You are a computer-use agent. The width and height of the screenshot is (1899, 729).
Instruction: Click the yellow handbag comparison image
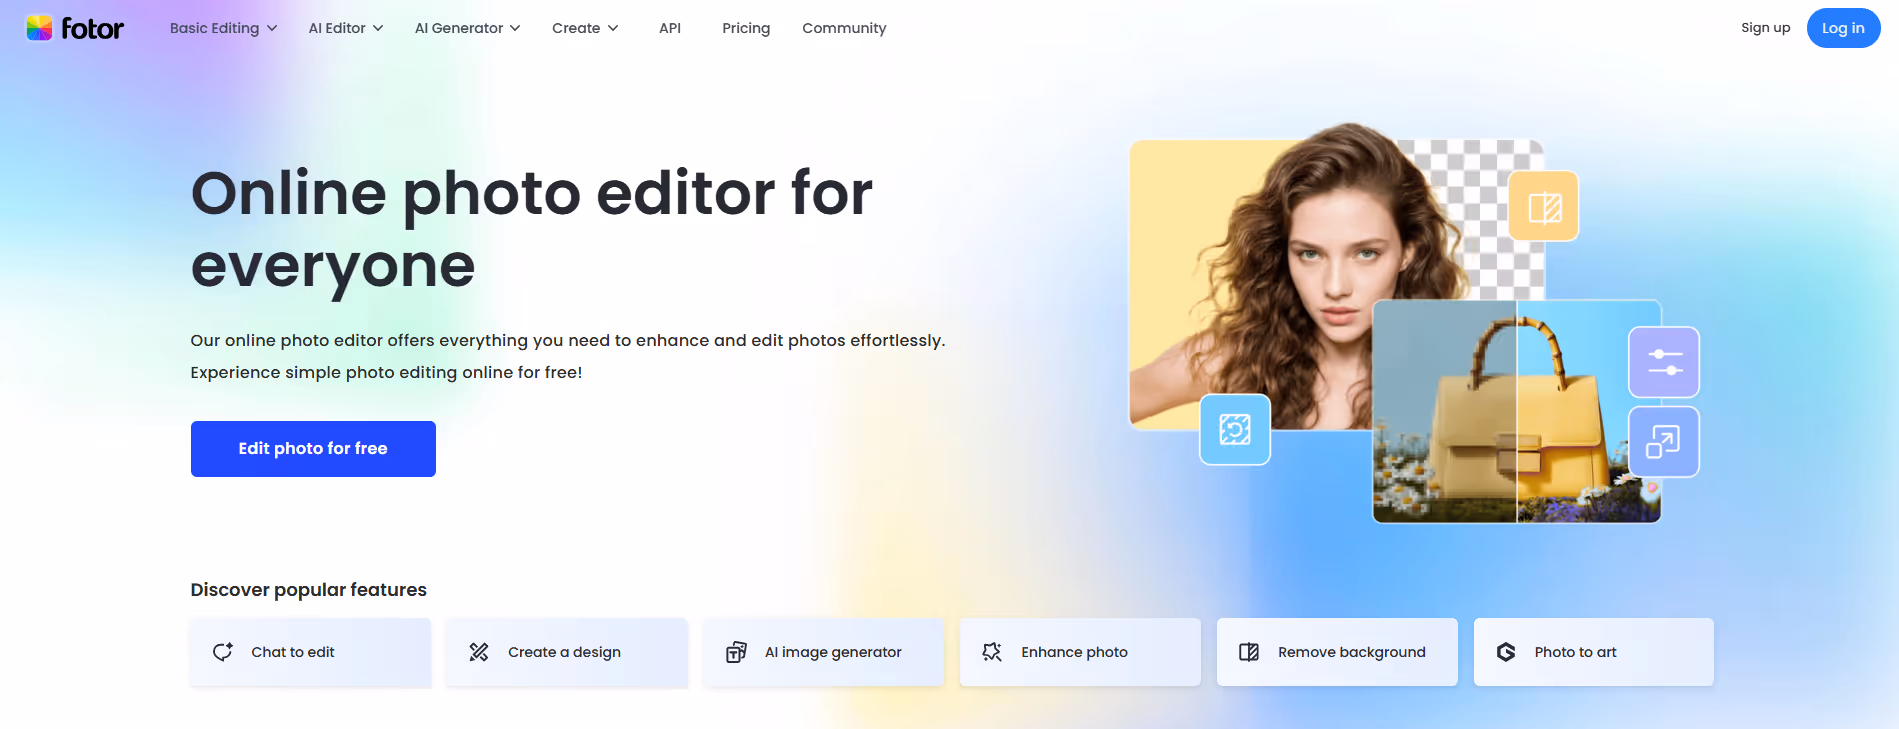click(x=1517, y=411)
